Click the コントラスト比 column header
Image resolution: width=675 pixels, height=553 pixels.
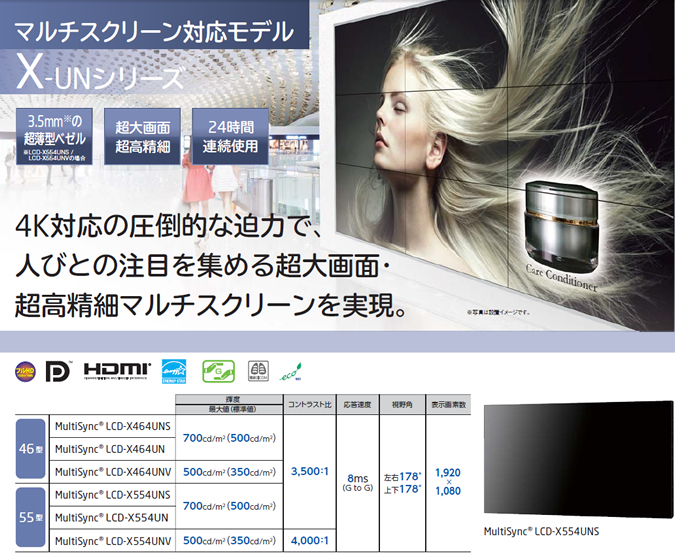310,405
